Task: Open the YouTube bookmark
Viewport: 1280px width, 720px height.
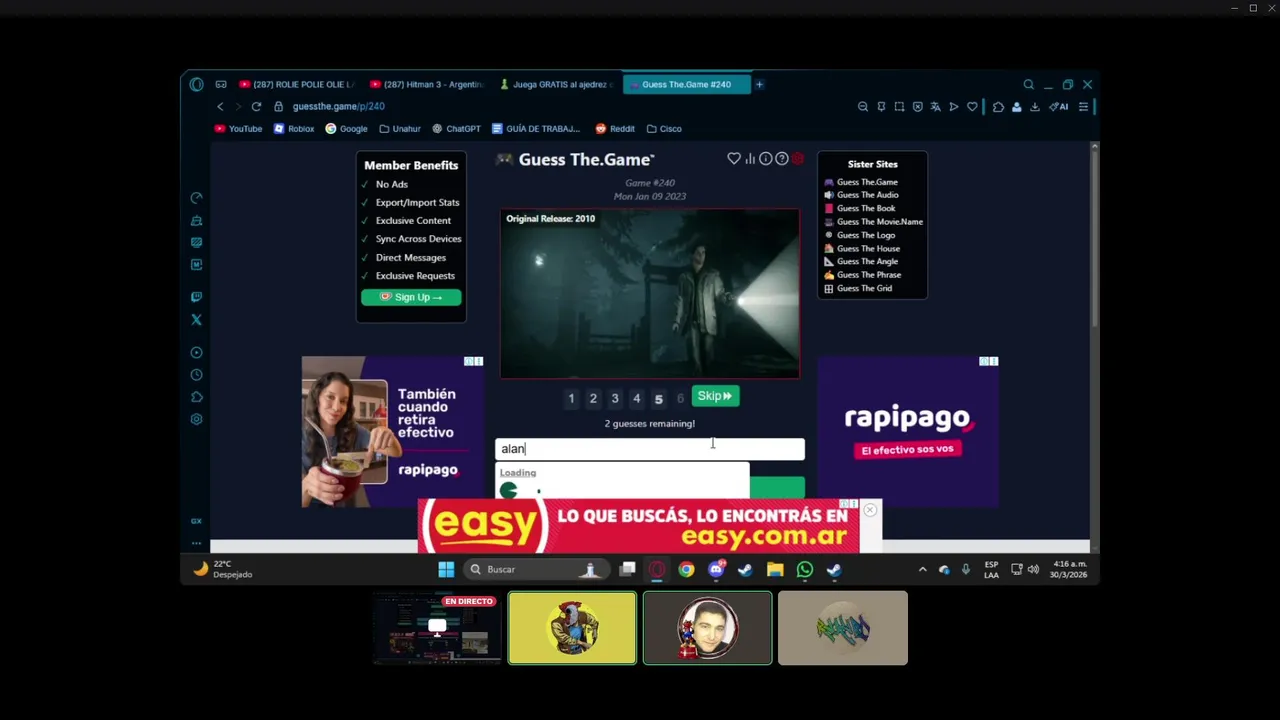Action: pyautogui.click(x=238, y=129)
